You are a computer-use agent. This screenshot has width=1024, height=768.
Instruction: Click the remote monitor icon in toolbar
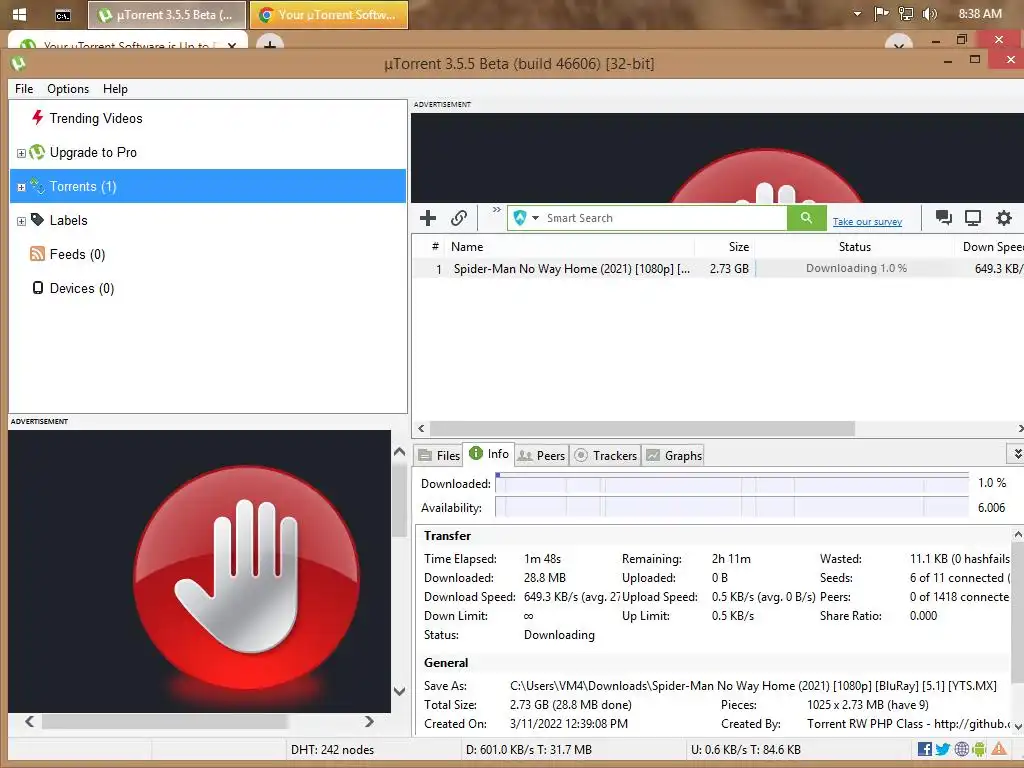(x=973, y=217)
